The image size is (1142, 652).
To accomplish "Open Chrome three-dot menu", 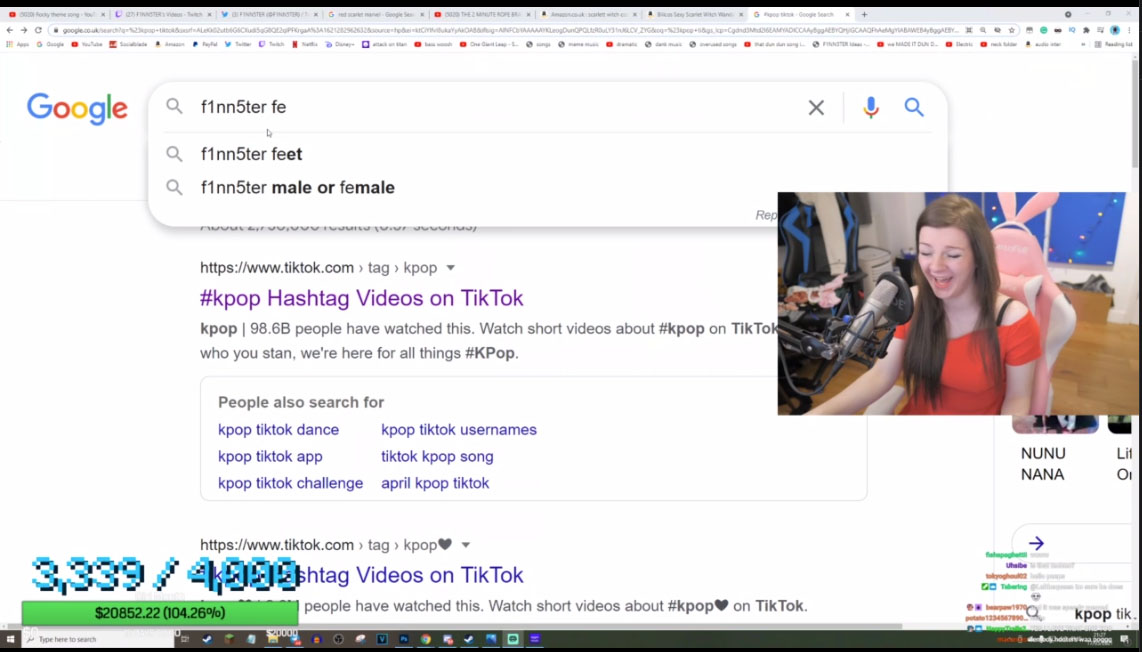I will (x=1130, y=30).
